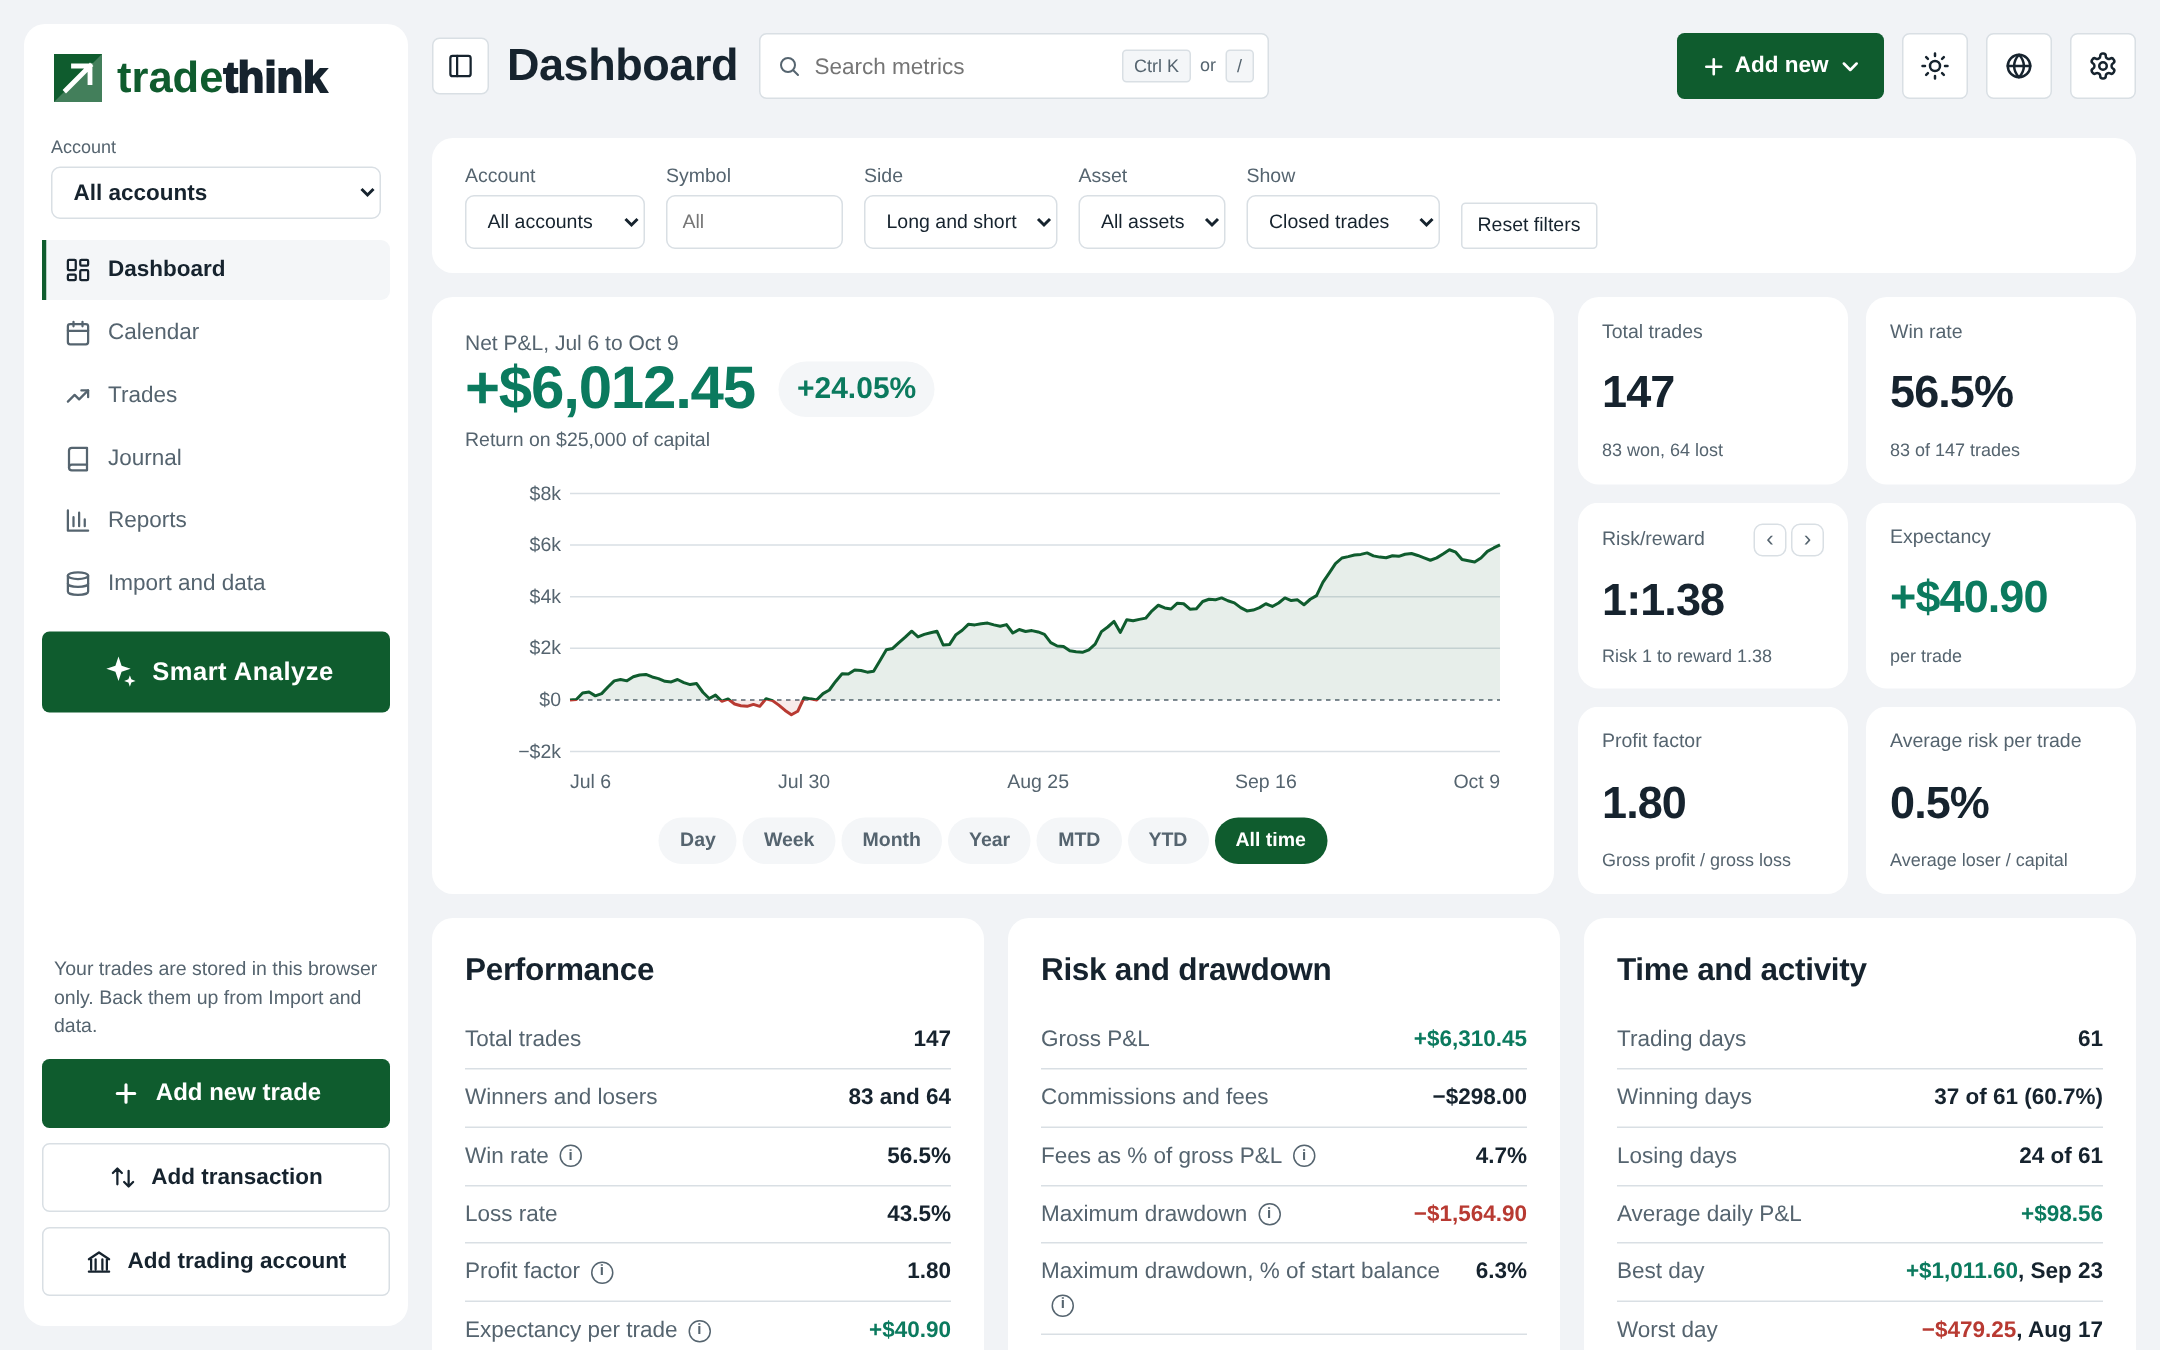
Task: Open the Reports page
Action: [x=216, y=520]
